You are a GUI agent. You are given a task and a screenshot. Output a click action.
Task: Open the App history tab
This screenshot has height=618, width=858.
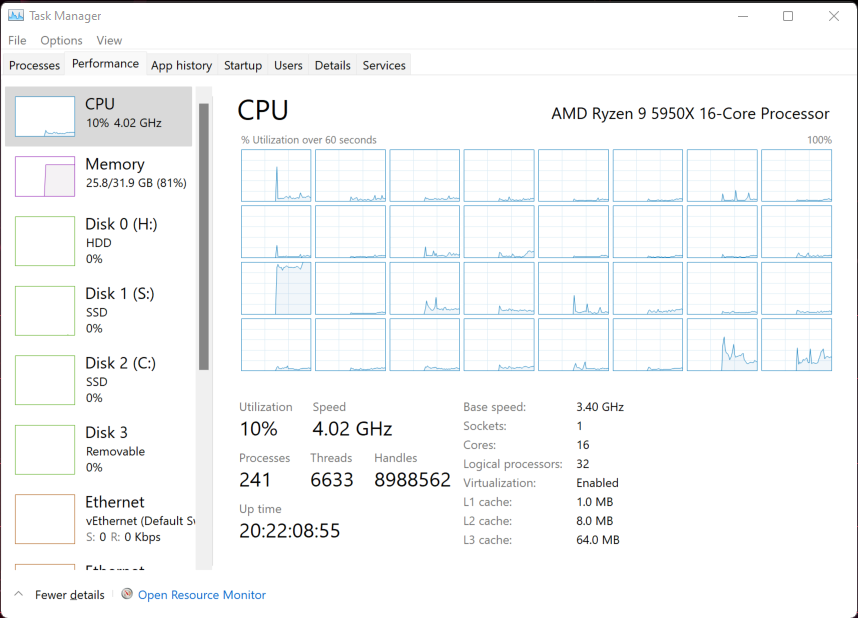(x=181, y=65)
